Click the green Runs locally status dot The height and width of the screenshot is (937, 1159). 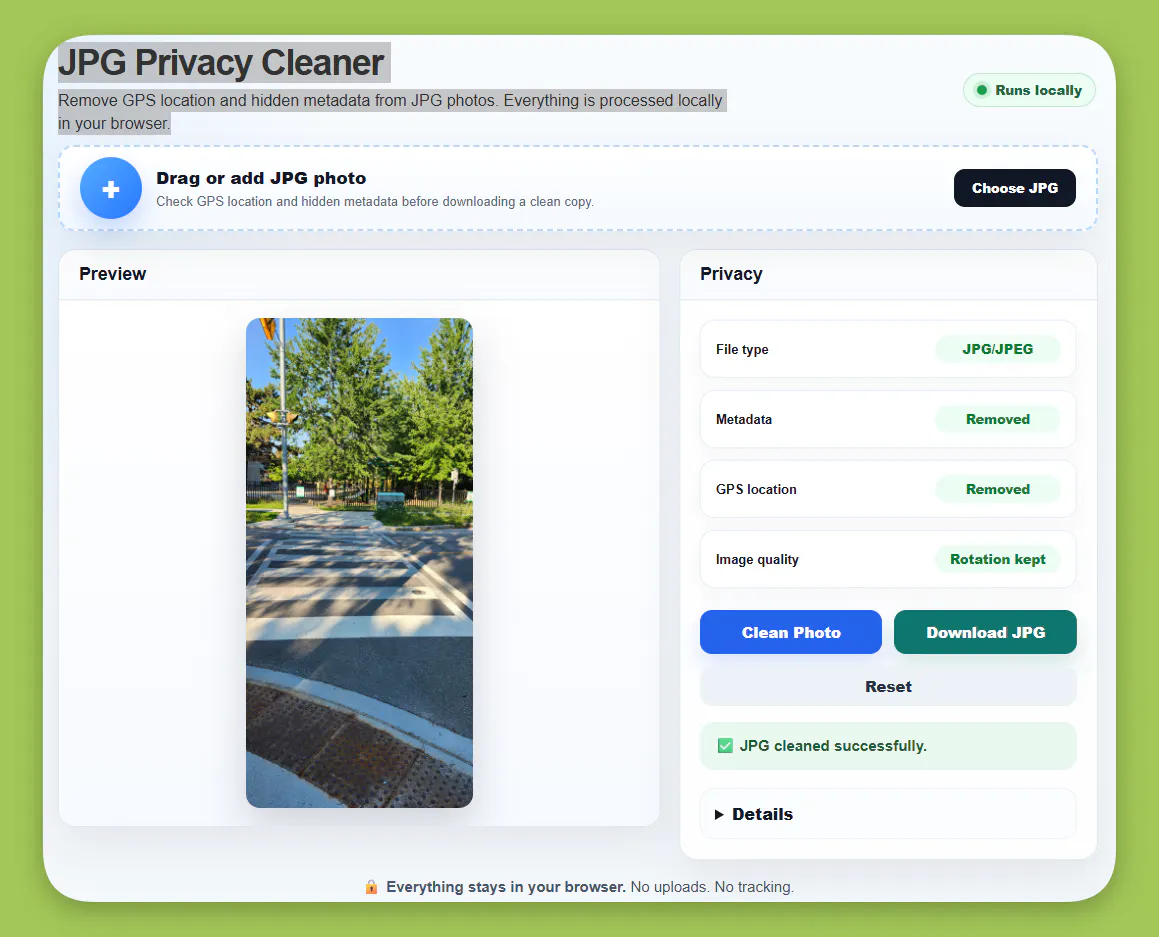(982, 90)
